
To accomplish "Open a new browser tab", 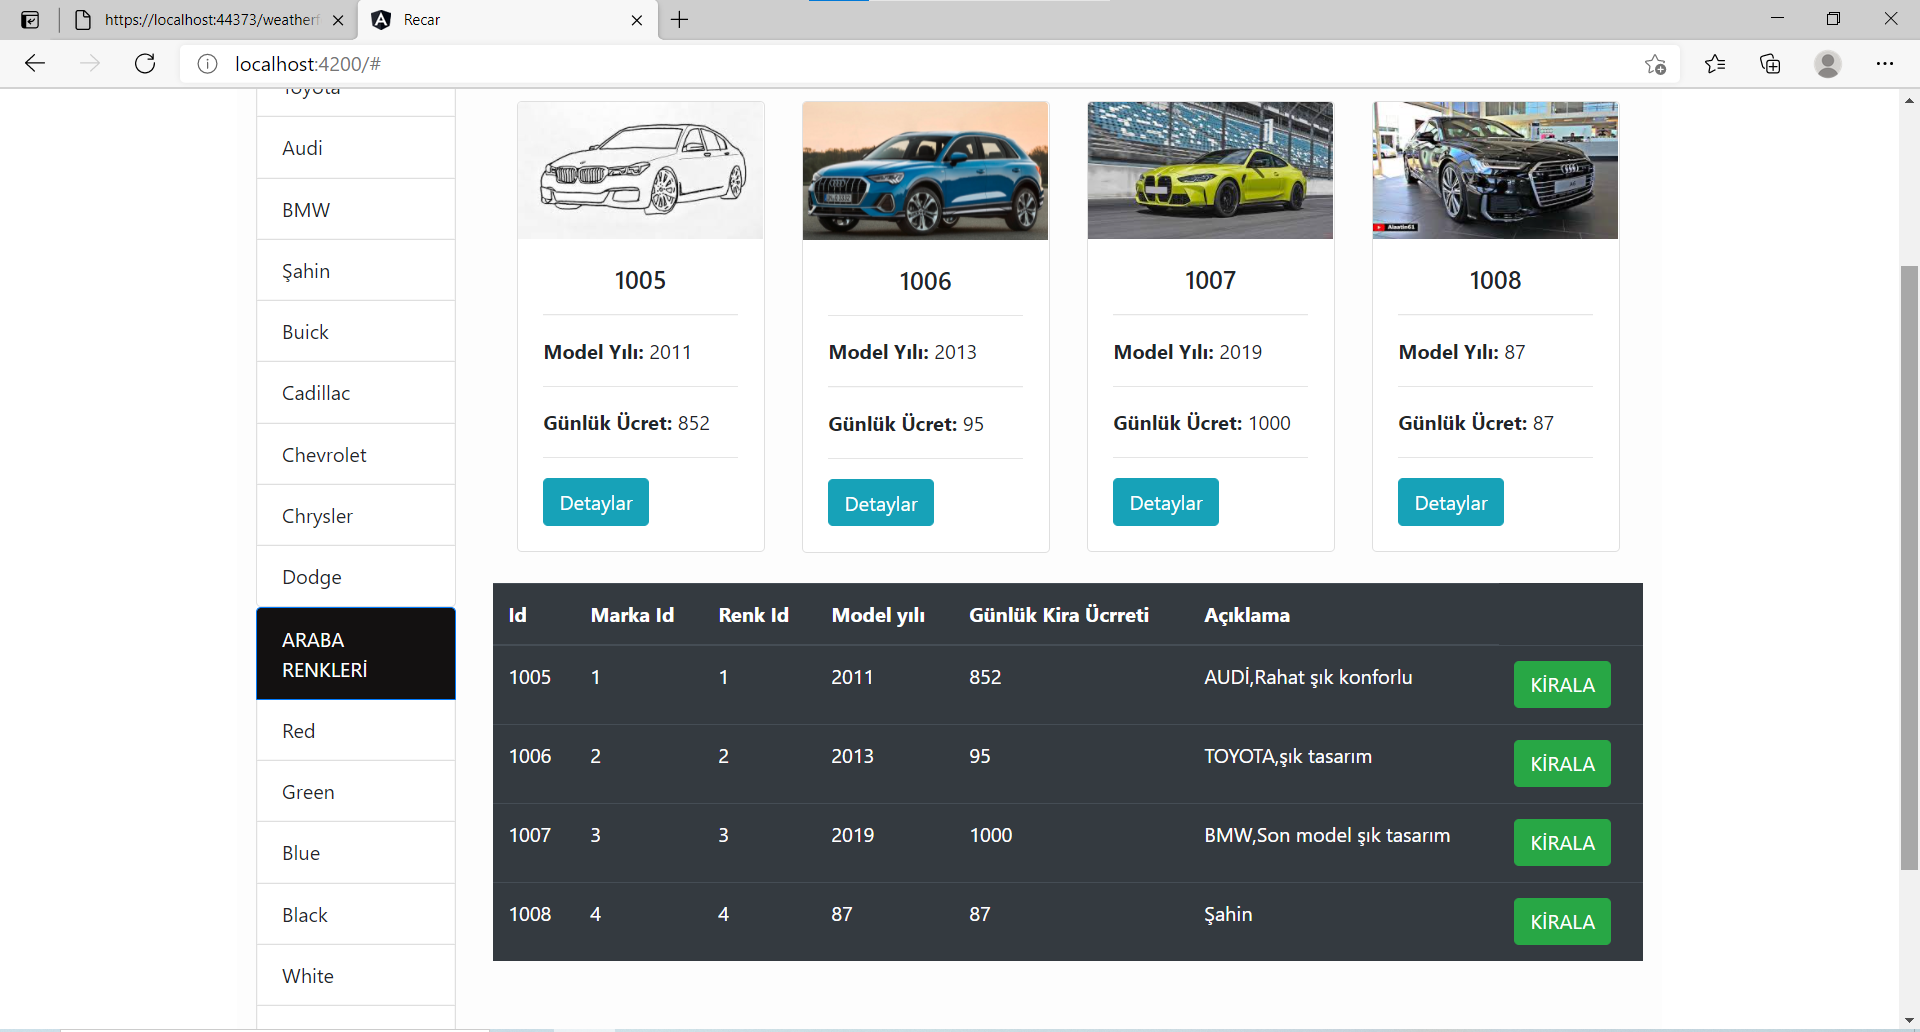I will click(680, 19).
